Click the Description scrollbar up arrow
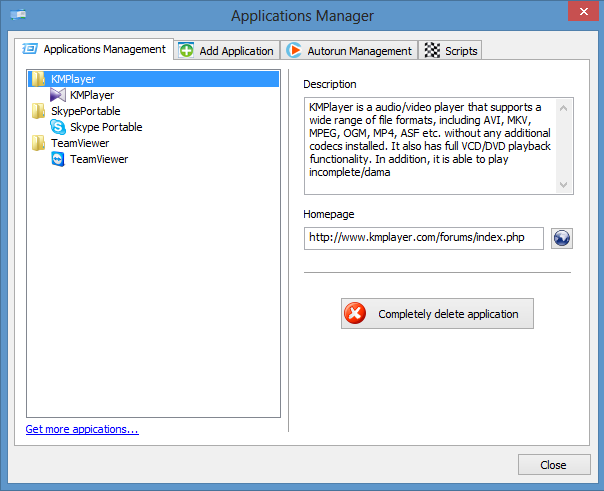The height and width of the screenshot is (491, 604). [564, 108]
